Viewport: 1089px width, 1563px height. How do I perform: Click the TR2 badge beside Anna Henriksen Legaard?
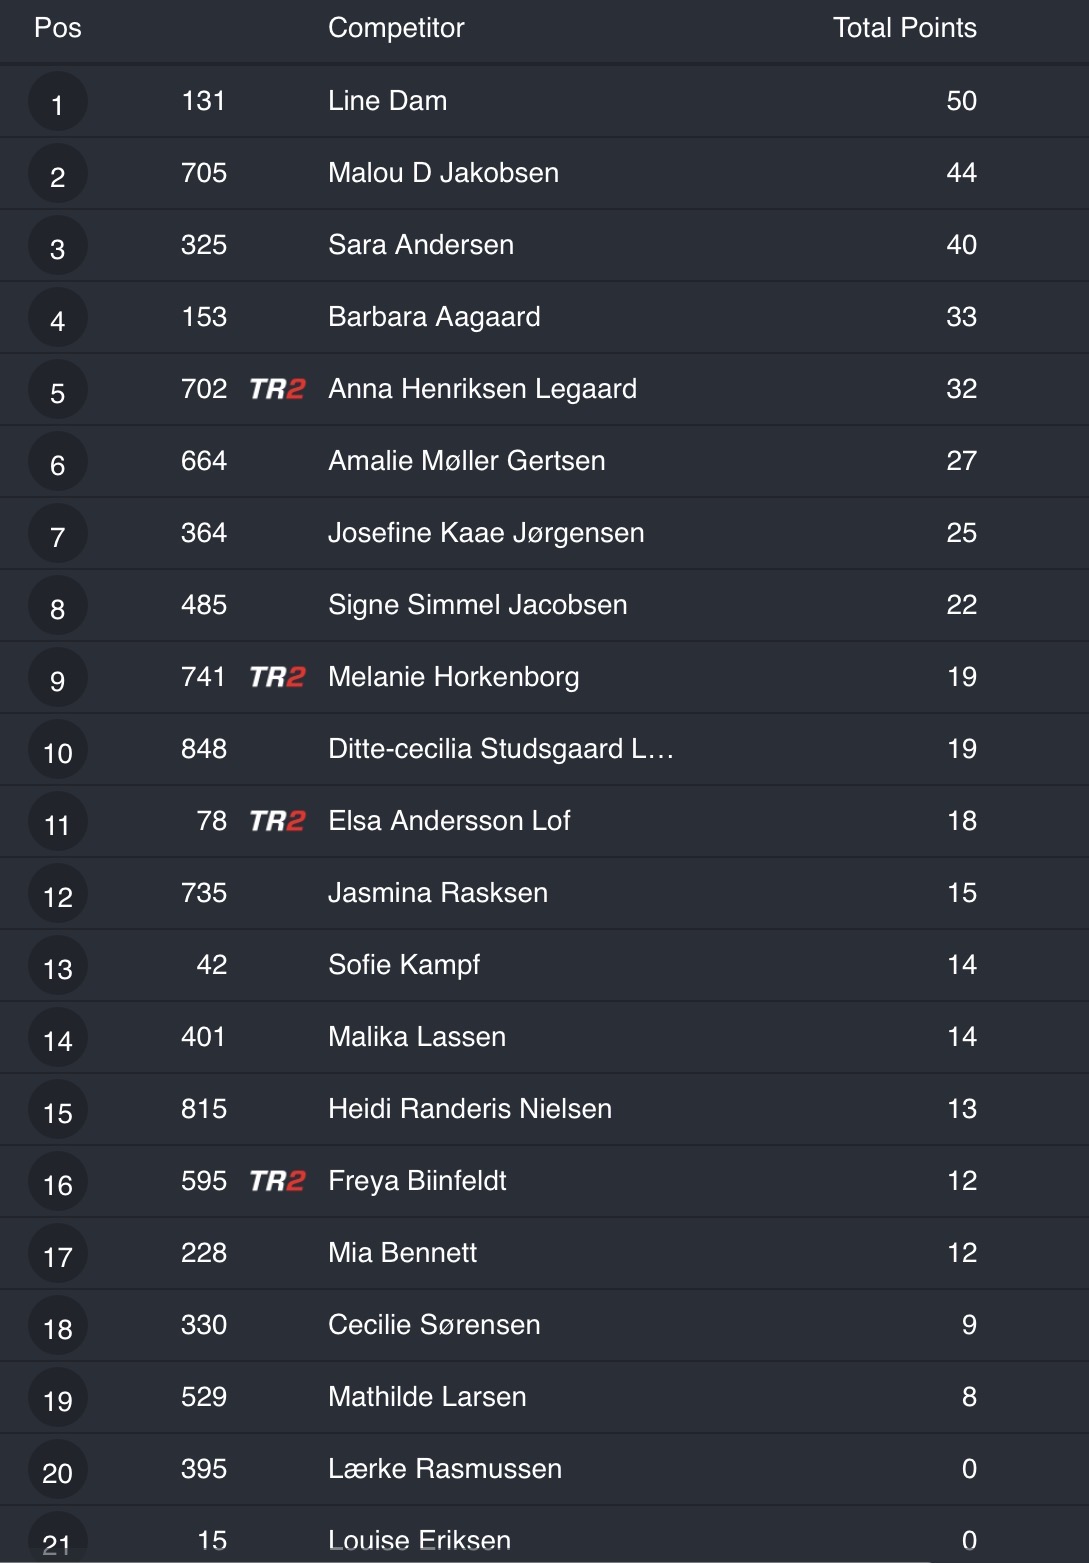tap(277, 389)
